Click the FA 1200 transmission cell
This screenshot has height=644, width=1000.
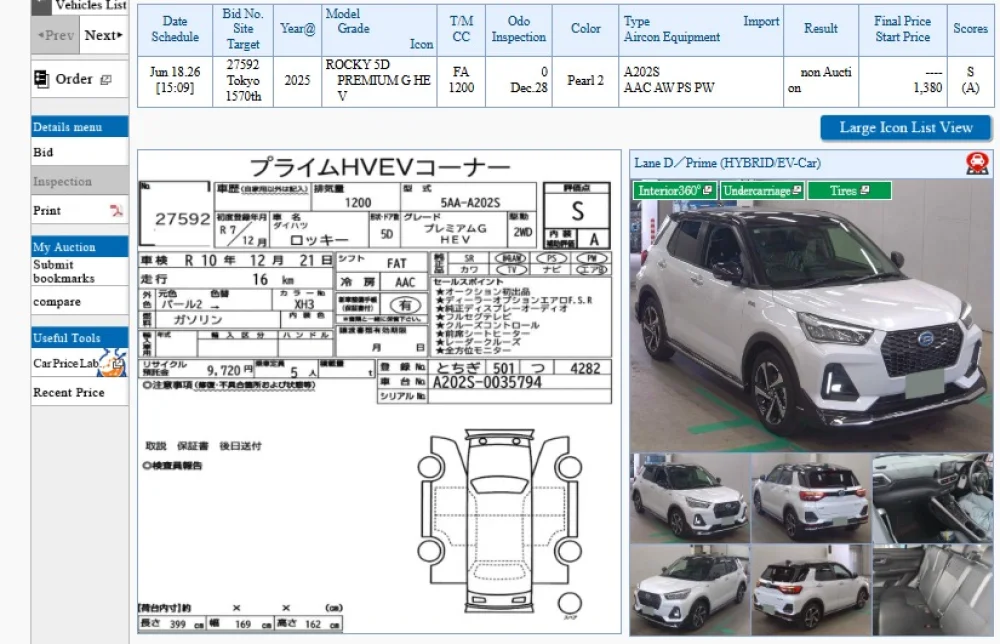(461, 81)
